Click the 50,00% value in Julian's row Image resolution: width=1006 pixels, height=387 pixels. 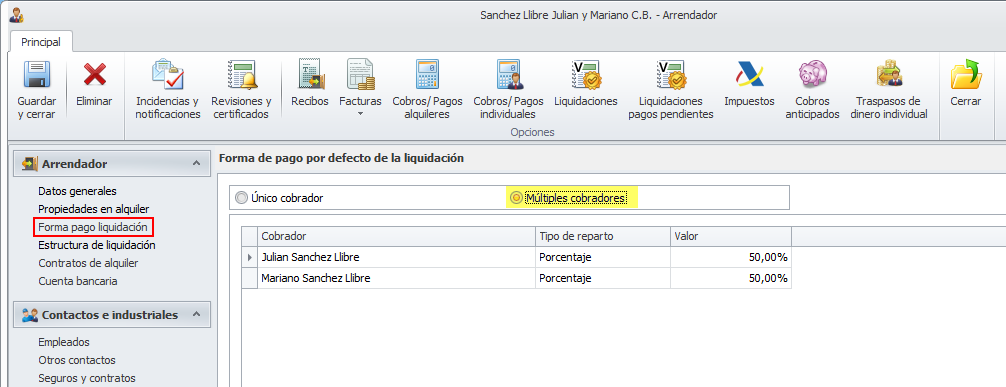[x=731, y=257]
